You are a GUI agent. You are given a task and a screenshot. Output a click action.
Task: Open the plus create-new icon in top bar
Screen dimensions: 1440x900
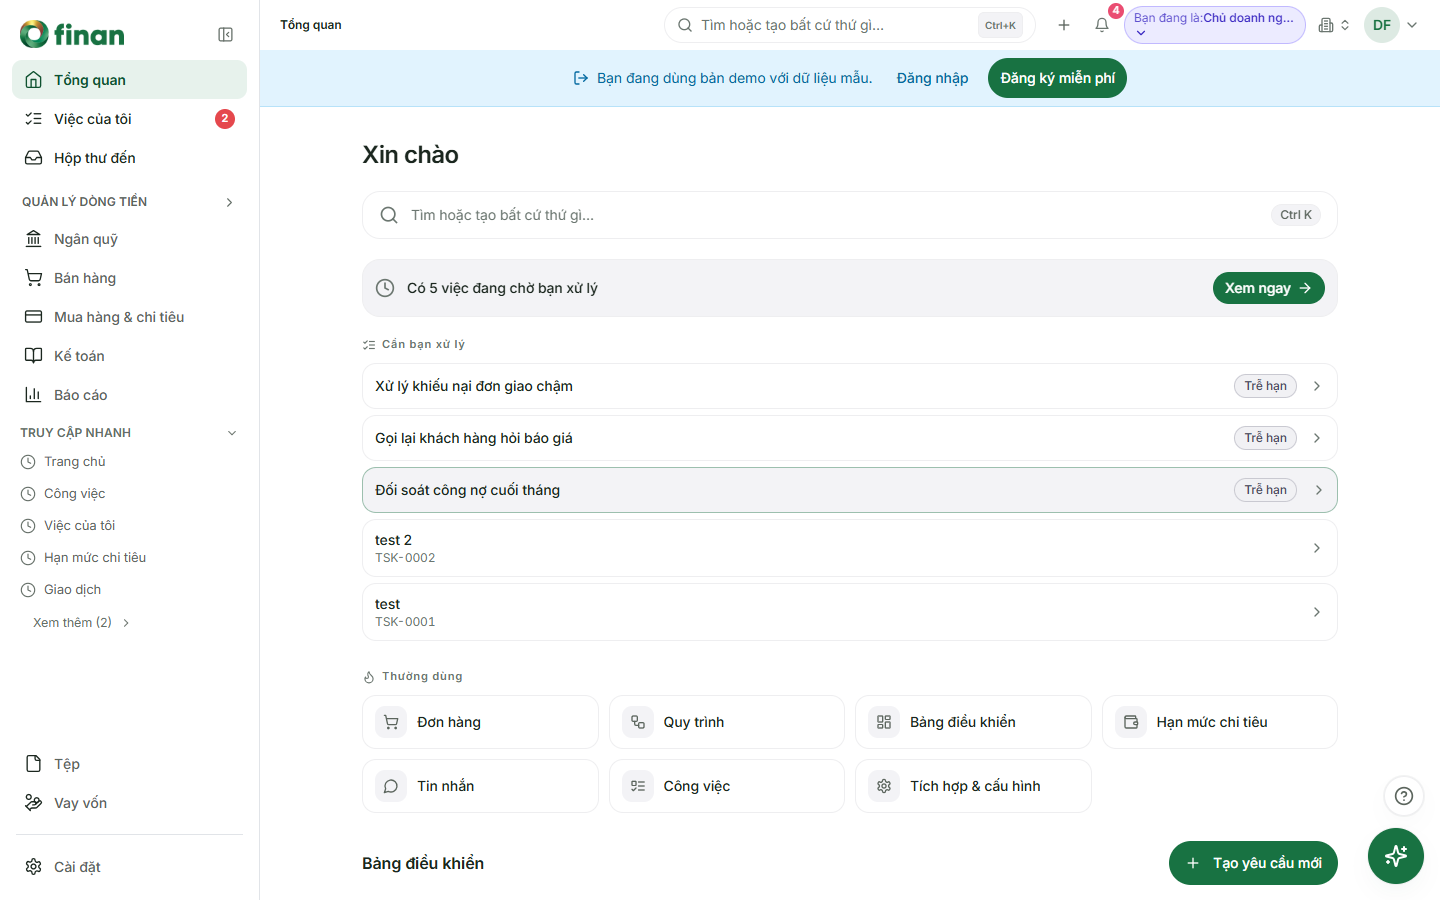(x=1064, y=25)
